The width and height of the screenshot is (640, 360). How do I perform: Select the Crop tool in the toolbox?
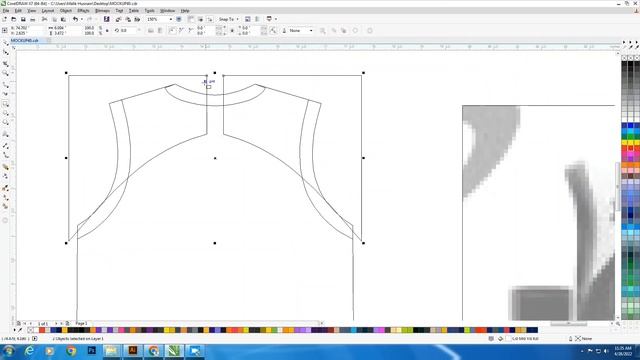(5, 64)
